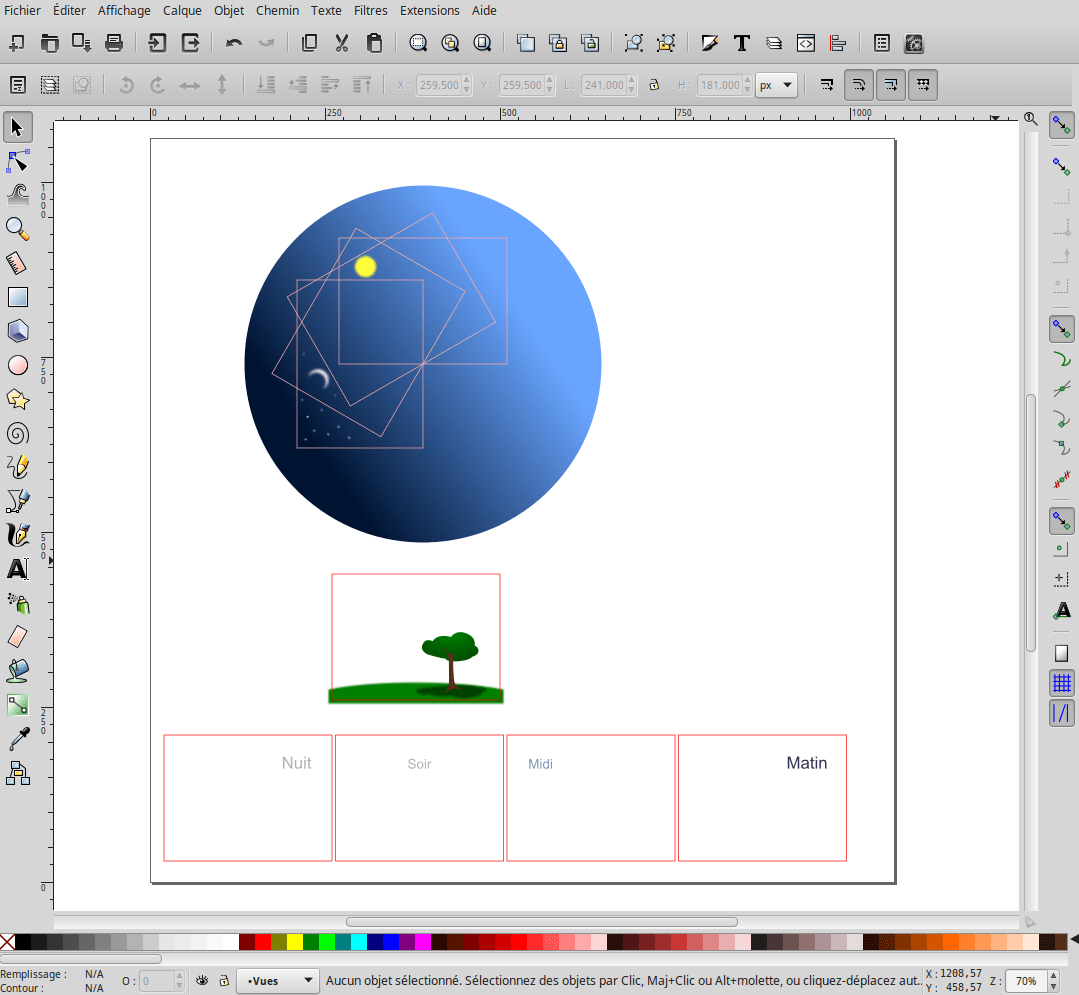Toggle snap to grid button
The height and width of the screenshot is (995, 1079).
1062,683
